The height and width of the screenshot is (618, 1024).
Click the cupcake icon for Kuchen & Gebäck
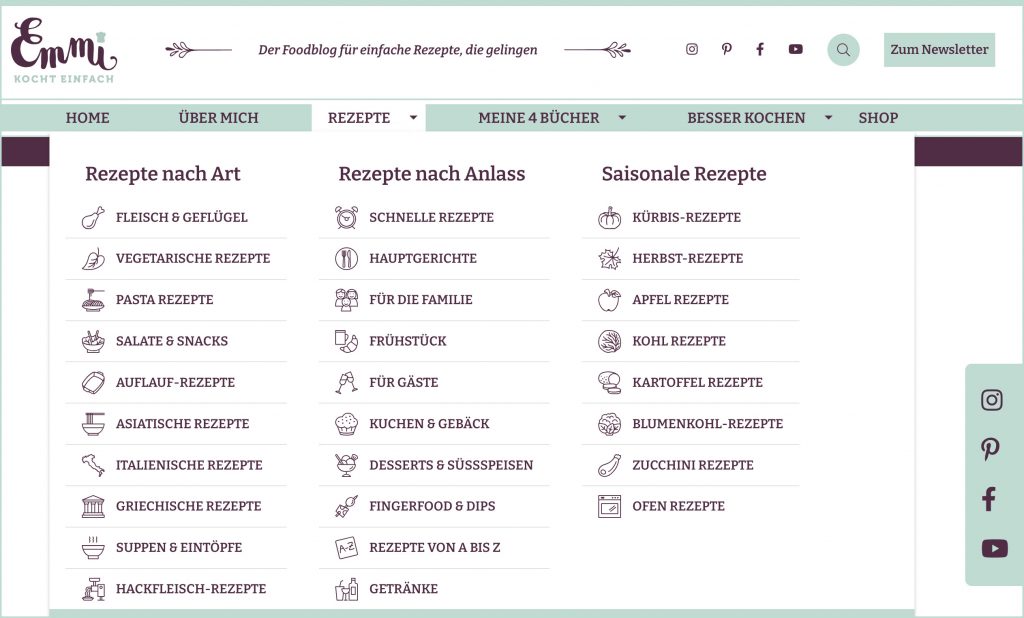(x=346, y=424)
